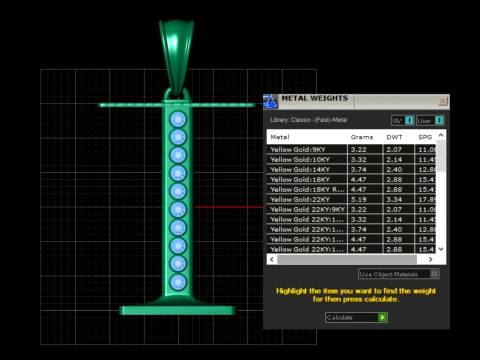Select the bottom blue gem
Screen dimensions: 480x360
tap(178, 282)
